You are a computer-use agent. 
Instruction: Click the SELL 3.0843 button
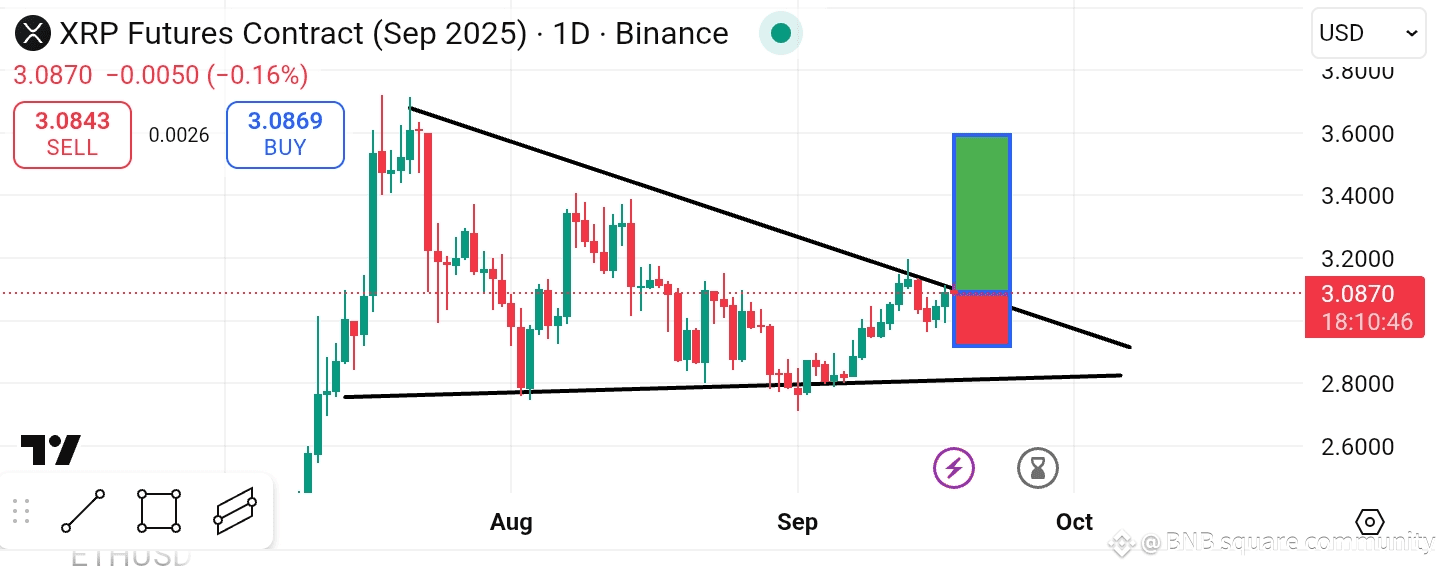pyautogui.click(x=72, y=134)
